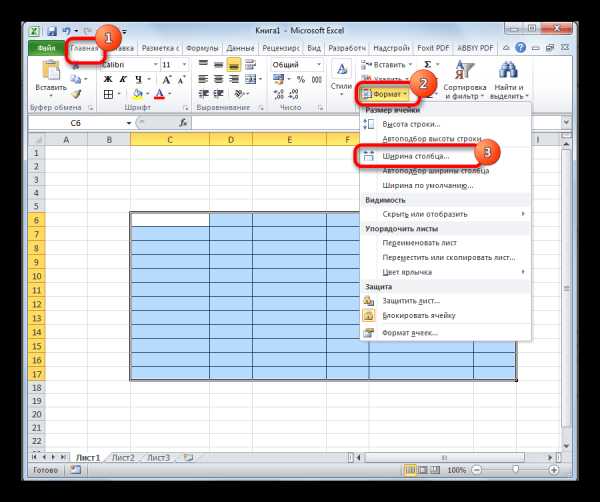600x502 pixels.
Task: Open the green Файл tab
Action: pyautogui.click(x=47, y=48)
